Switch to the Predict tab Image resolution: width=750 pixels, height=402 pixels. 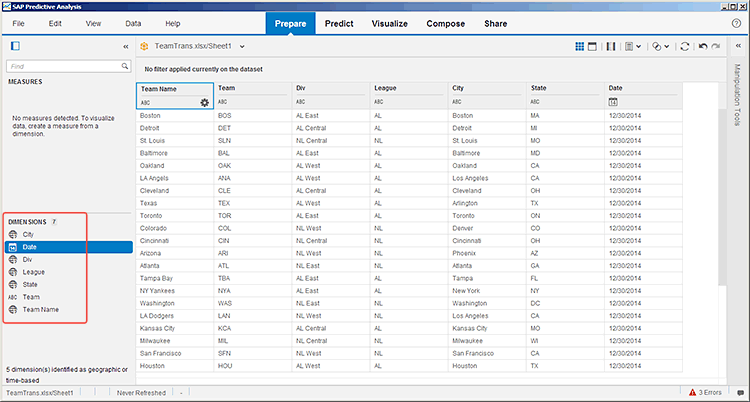339,23
